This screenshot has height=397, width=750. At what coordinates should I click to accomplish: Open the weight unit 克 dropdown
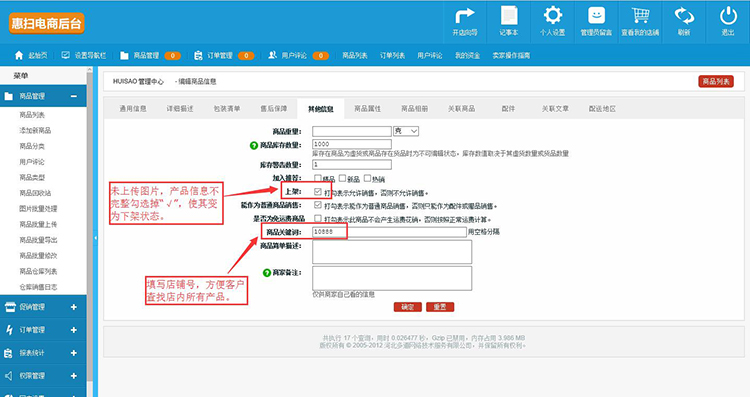(406, 131)
